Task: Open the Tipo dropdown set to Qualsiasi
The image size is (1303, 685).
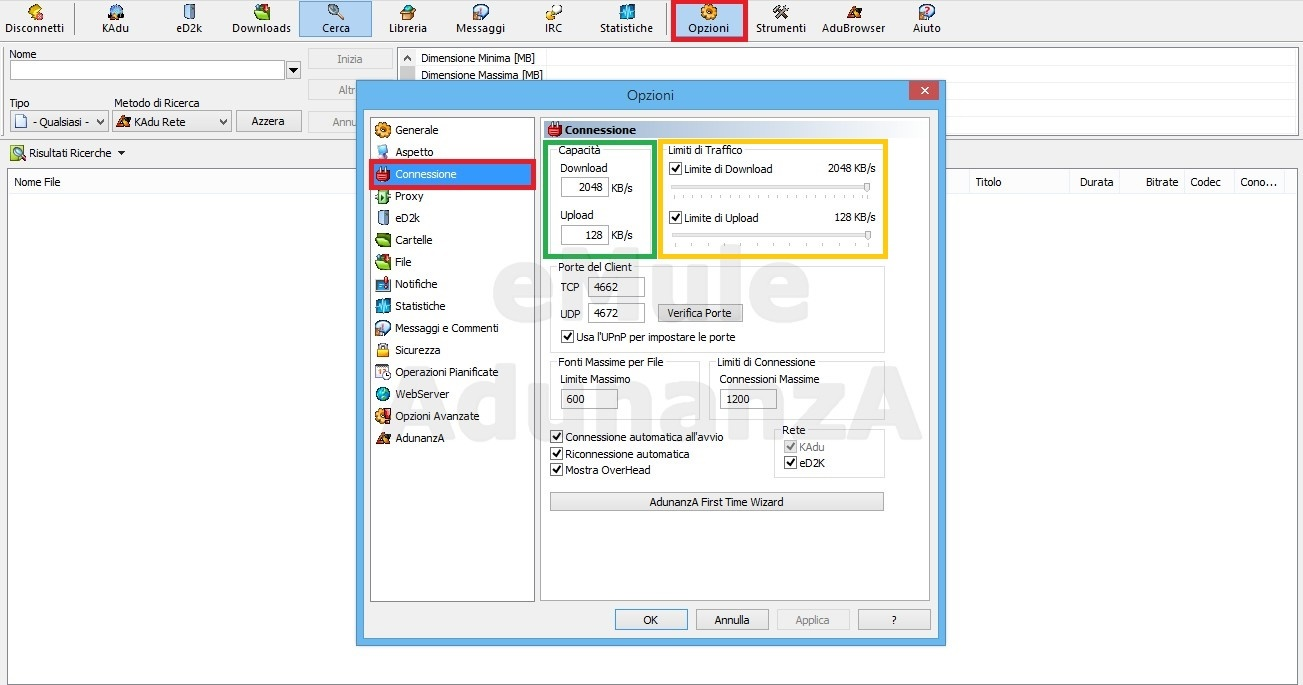Action: pyautogui.click(x=59, y=121)
